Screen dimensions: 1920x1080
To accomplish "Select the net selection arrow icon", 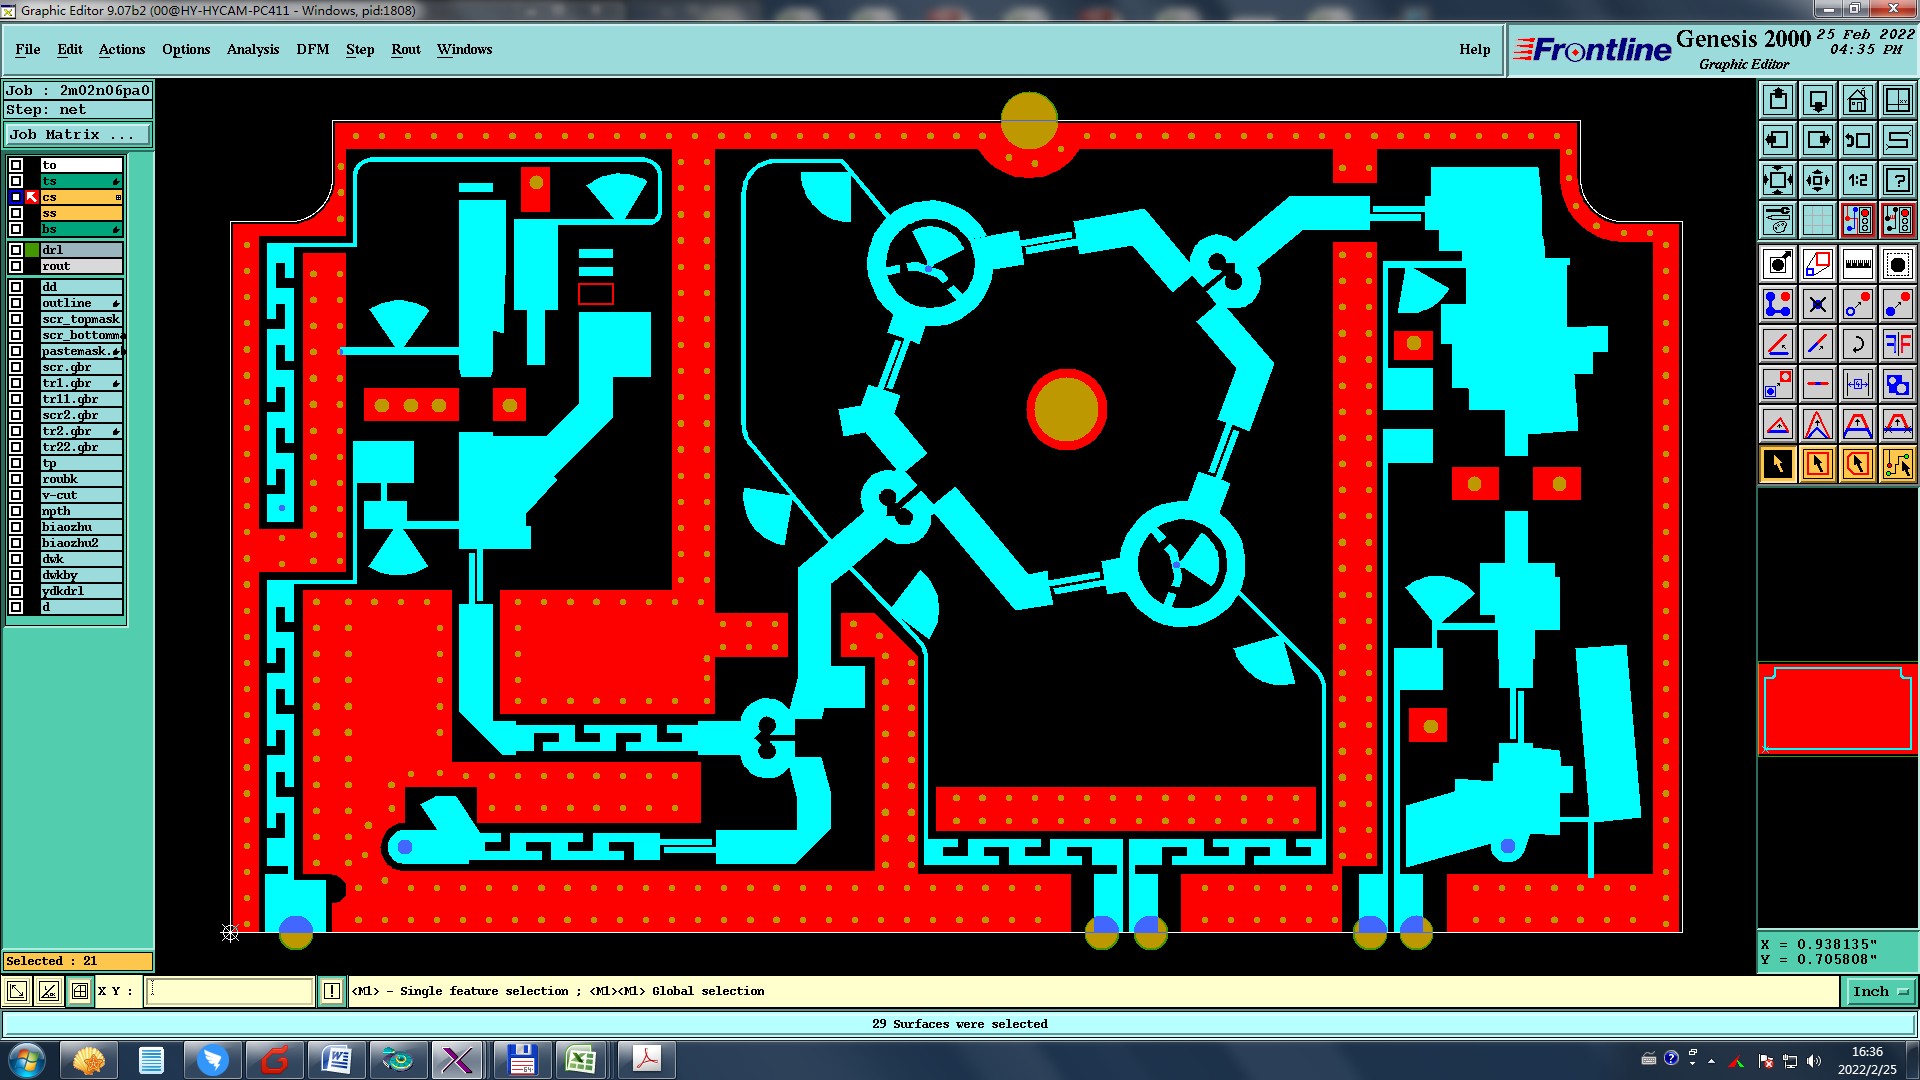I will click(x=1897, y=464).
